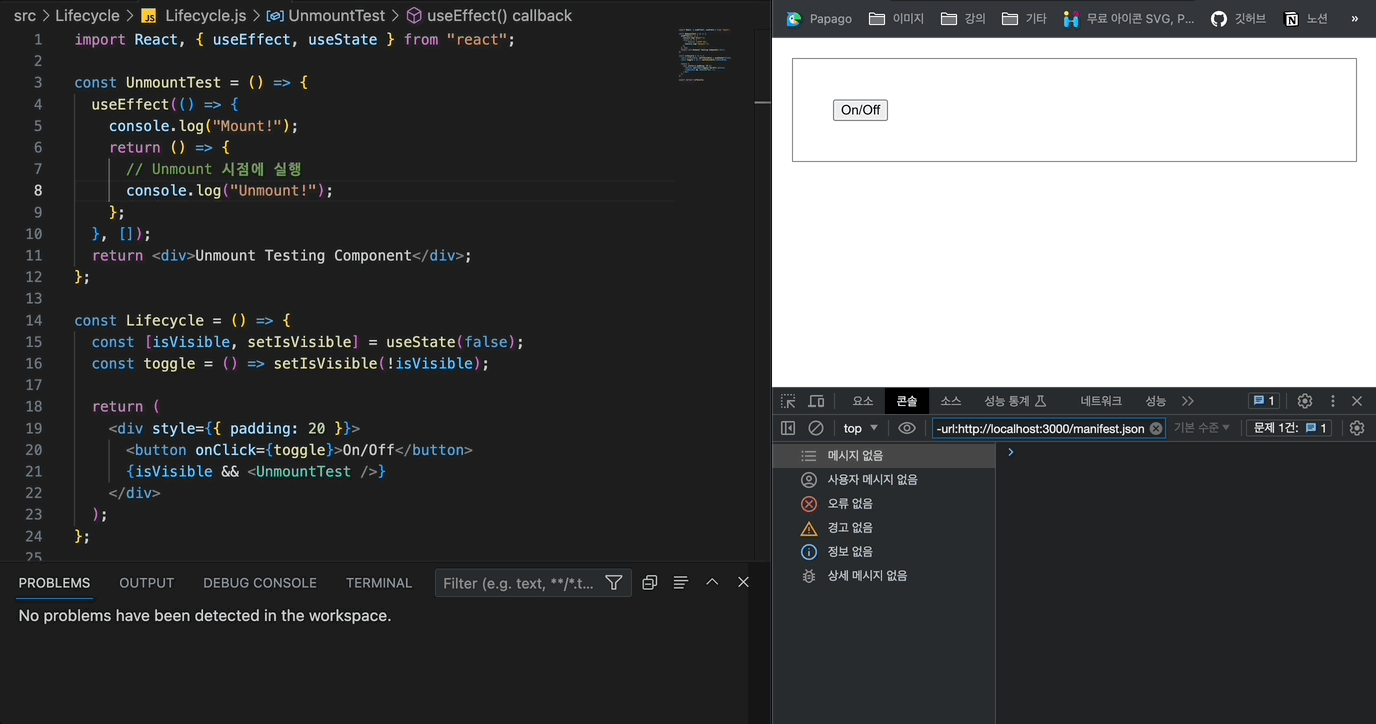Toggle the device toolbar icon in DevTools
Viewport: 1376px width, 724px height.
(x=816, y=401)
